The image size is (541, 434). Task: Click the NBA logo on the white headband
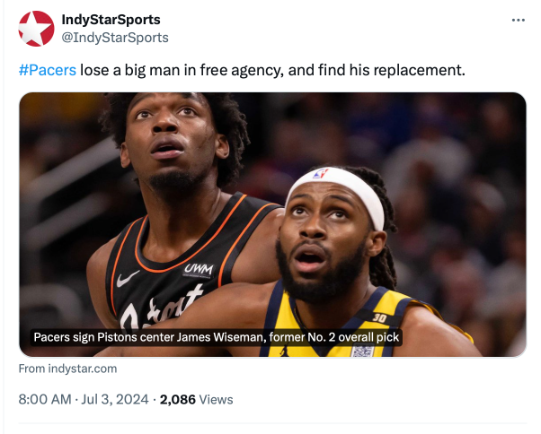(x=321, y=173)
